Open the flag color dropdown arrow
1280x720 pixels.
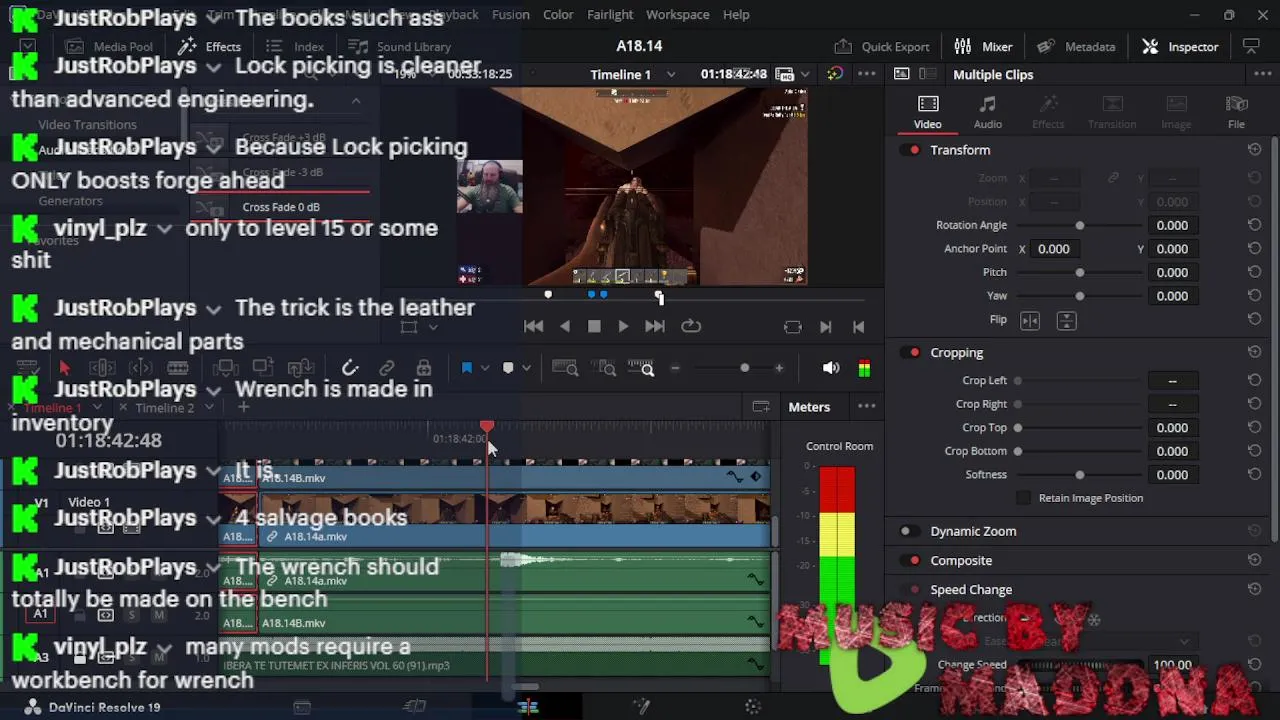(x=485, y=368)
